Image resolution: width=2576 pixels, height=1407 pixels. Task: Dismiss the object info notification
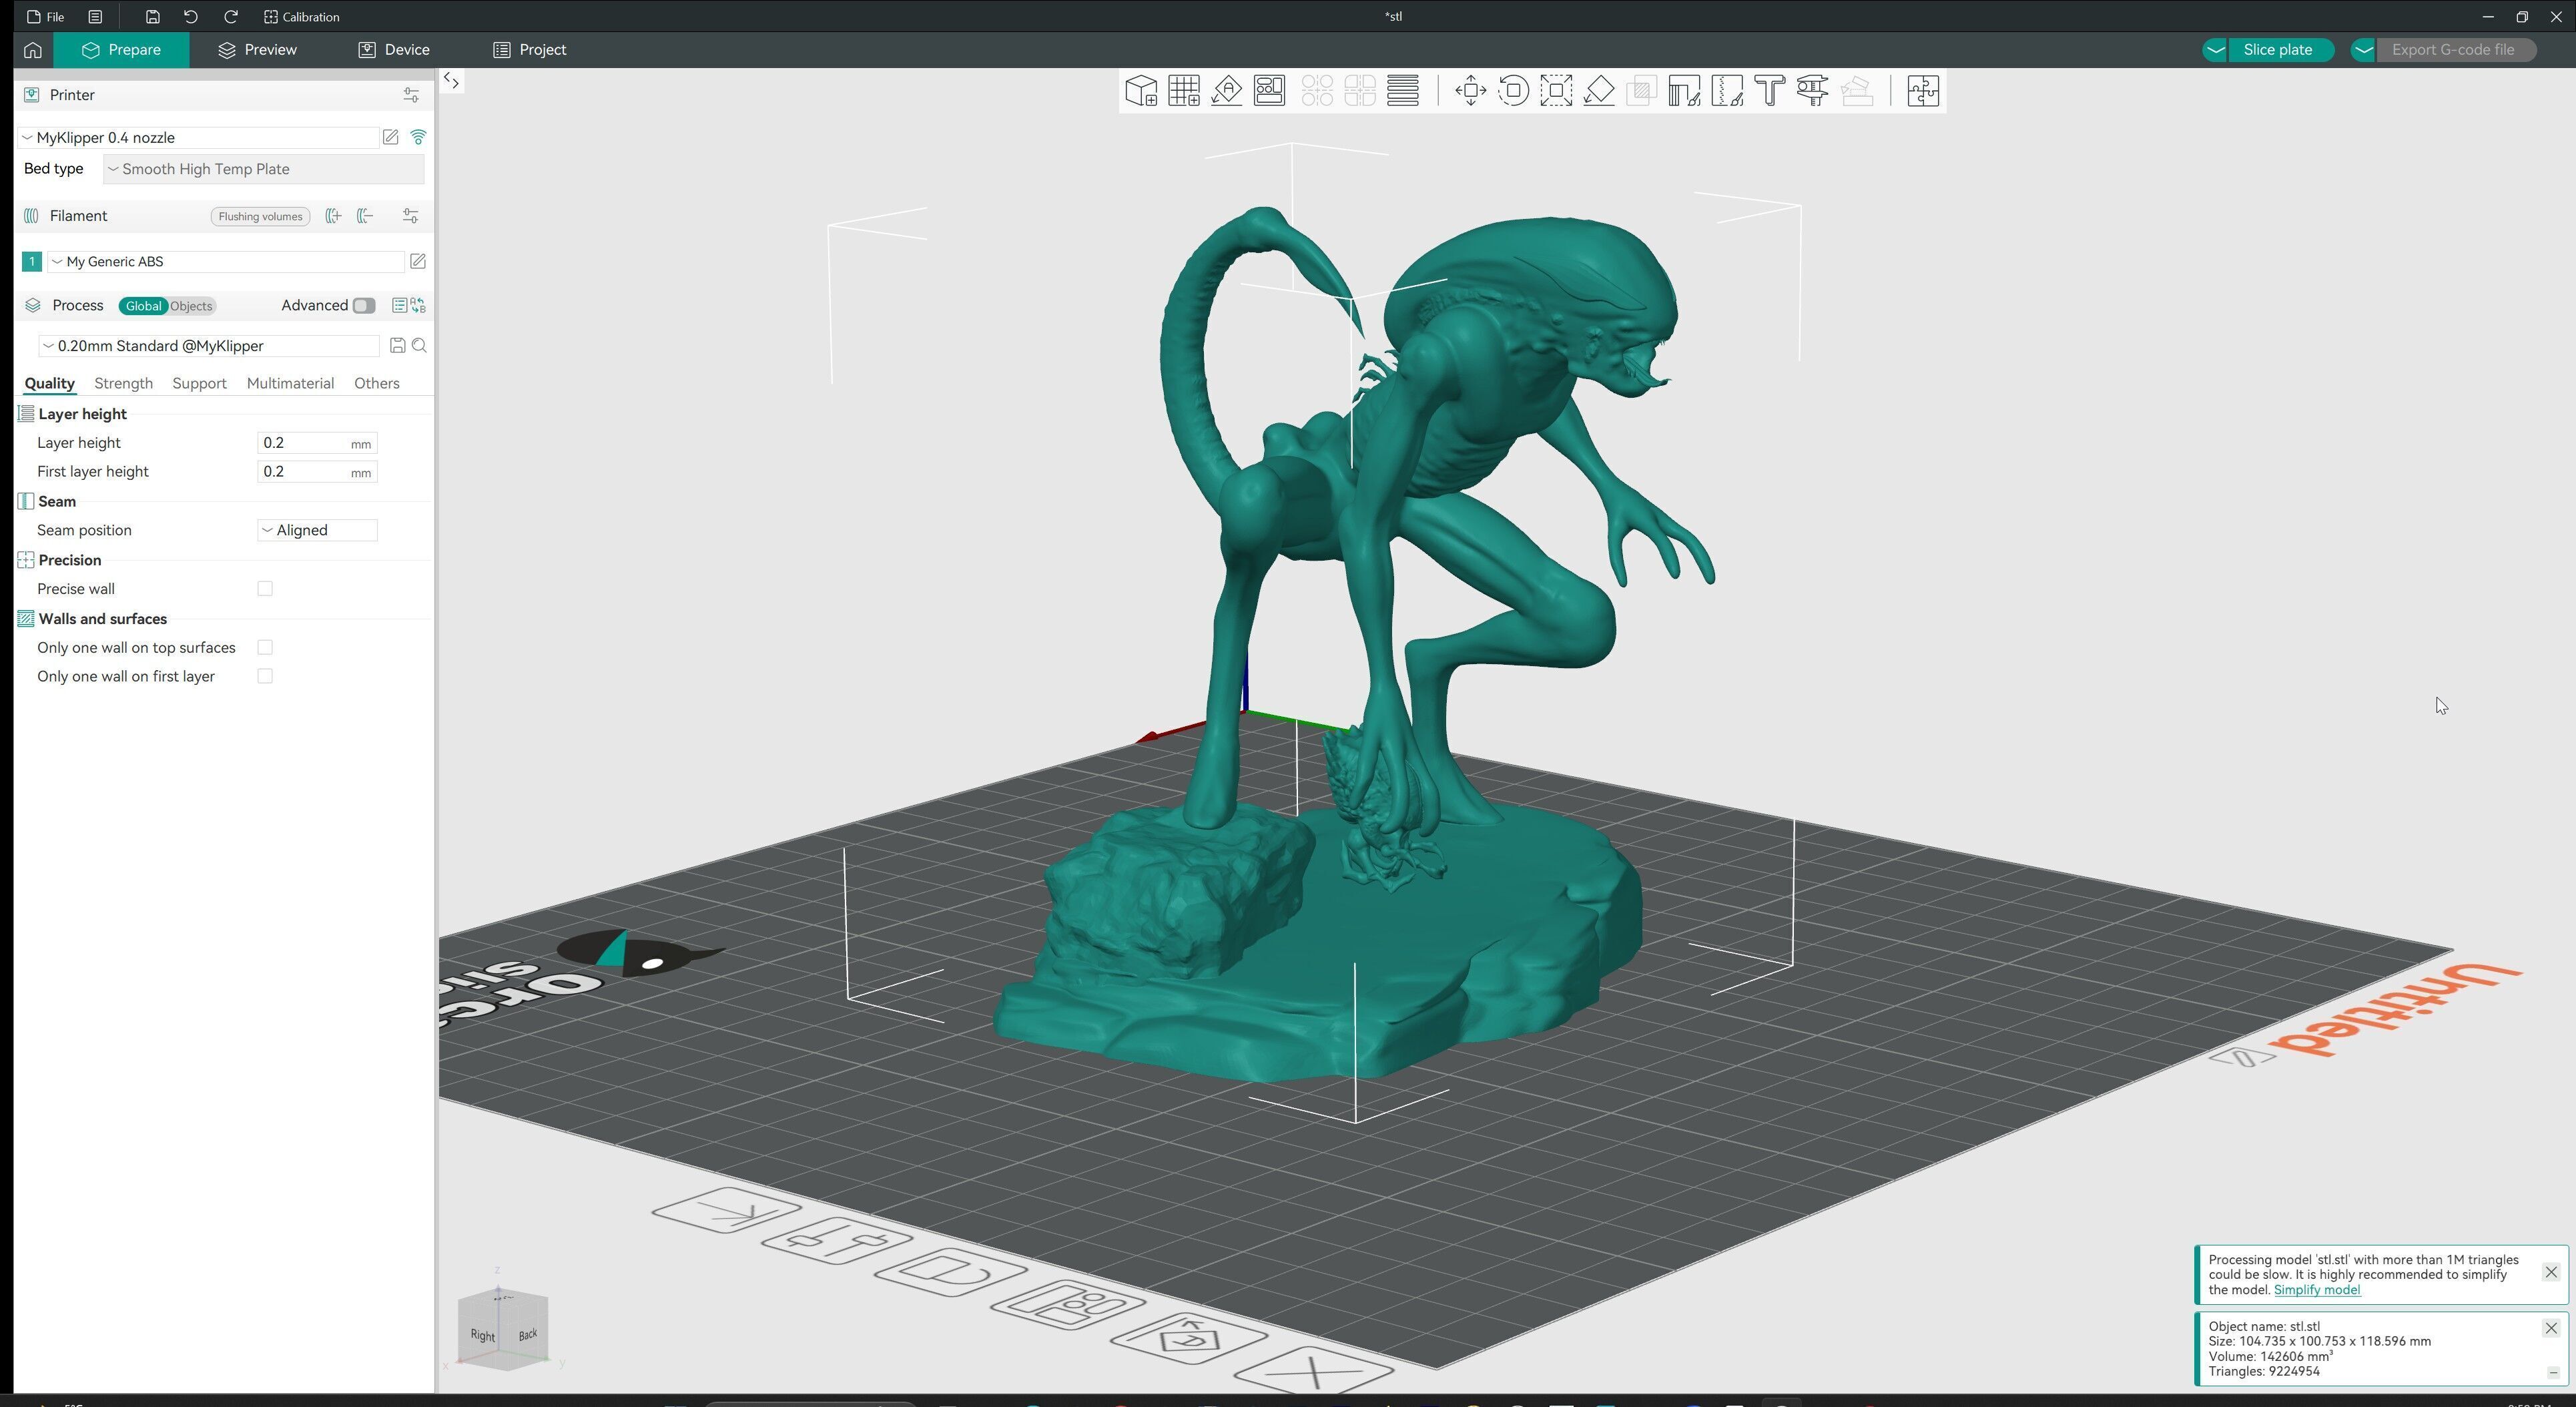tap(2551, 1329)
